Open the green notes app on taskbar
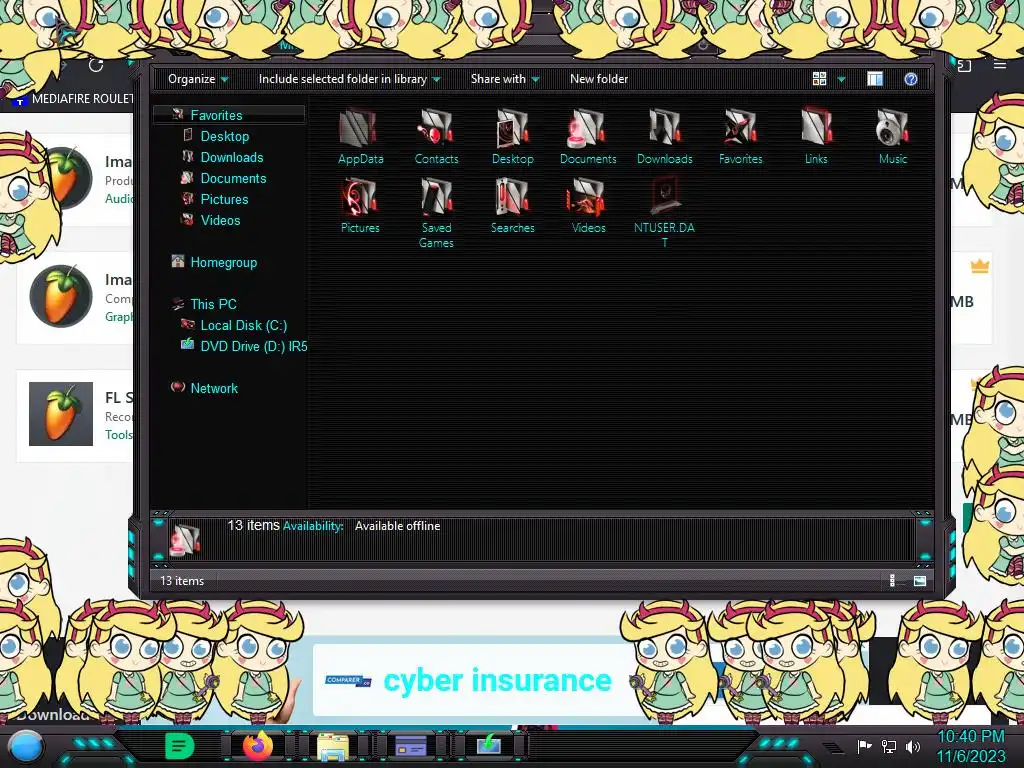This screenshot has width=1024, height=768. 180,746
